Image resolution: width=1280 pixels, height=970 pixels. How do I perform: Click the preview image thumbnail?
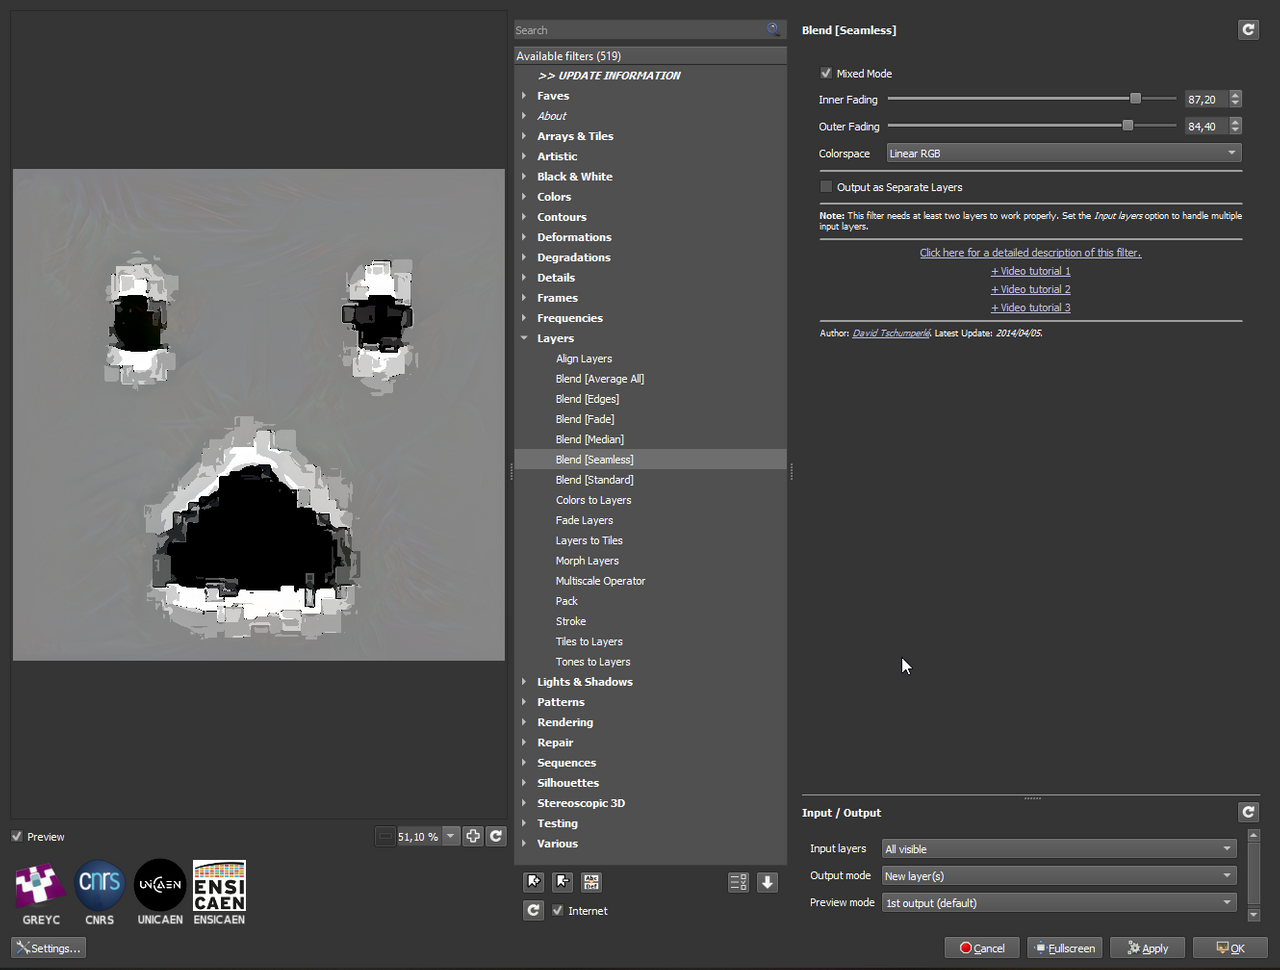coord(259,414)
